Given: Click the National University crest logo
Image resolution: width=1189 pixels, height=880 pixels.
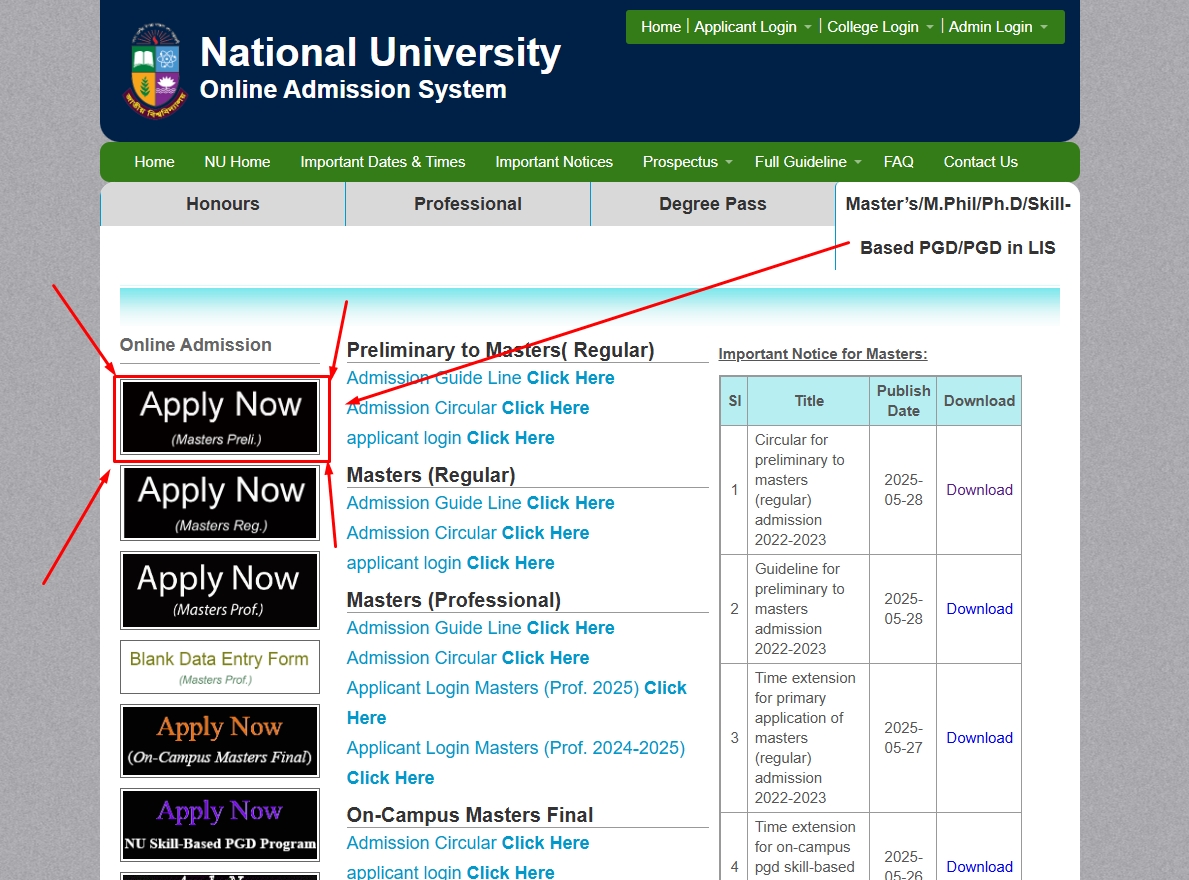Looking at the screenshot, I should pyautogui.click(x=155, y=70).
